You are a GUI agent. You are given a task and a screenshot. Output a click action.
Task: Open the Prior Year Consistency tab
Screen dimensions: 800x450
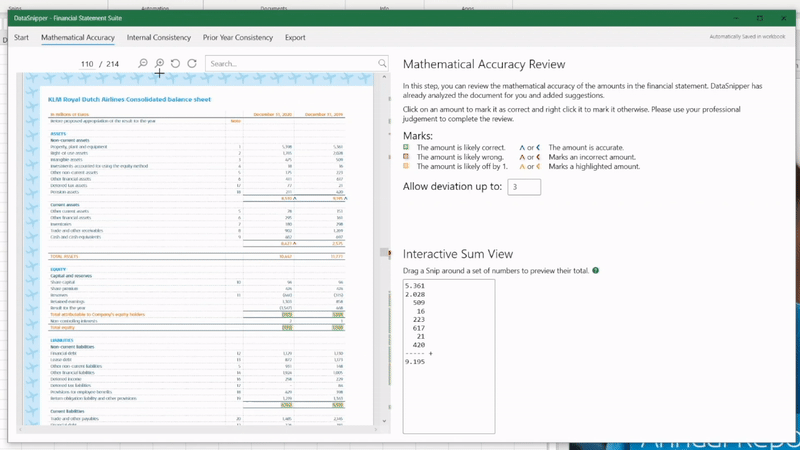tap(237, 37)
